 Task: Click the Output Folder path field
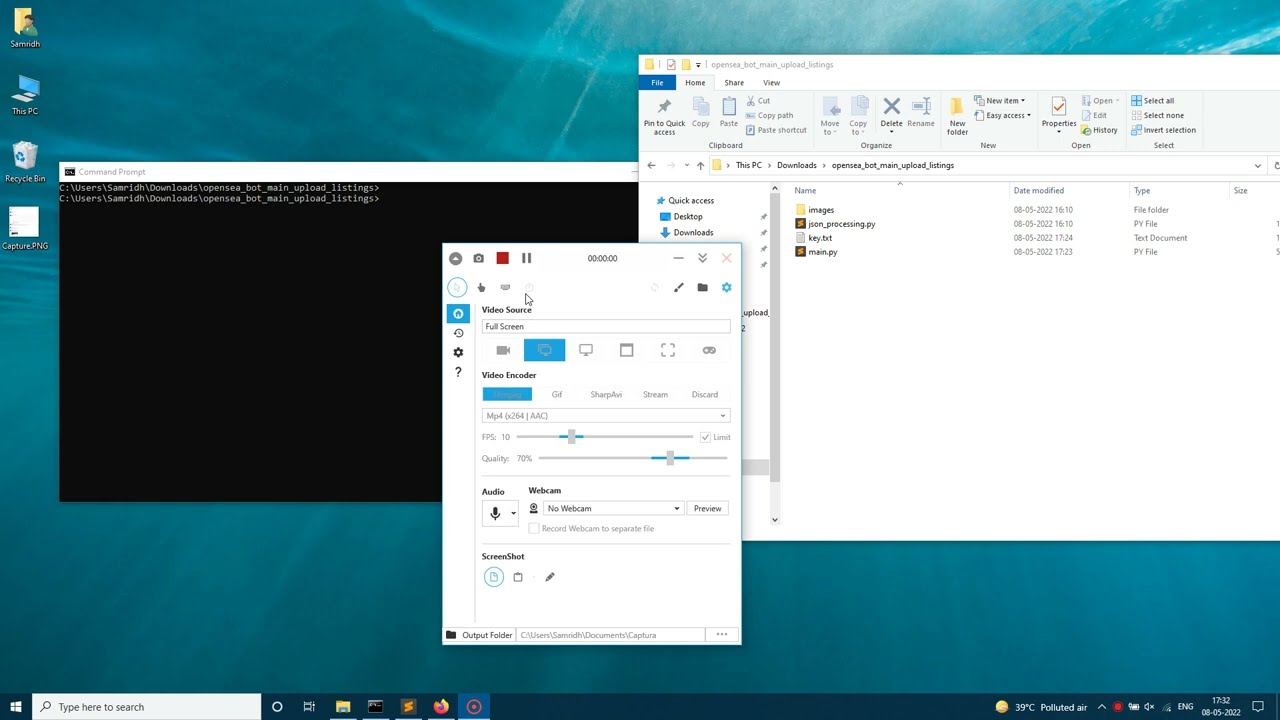610,635
